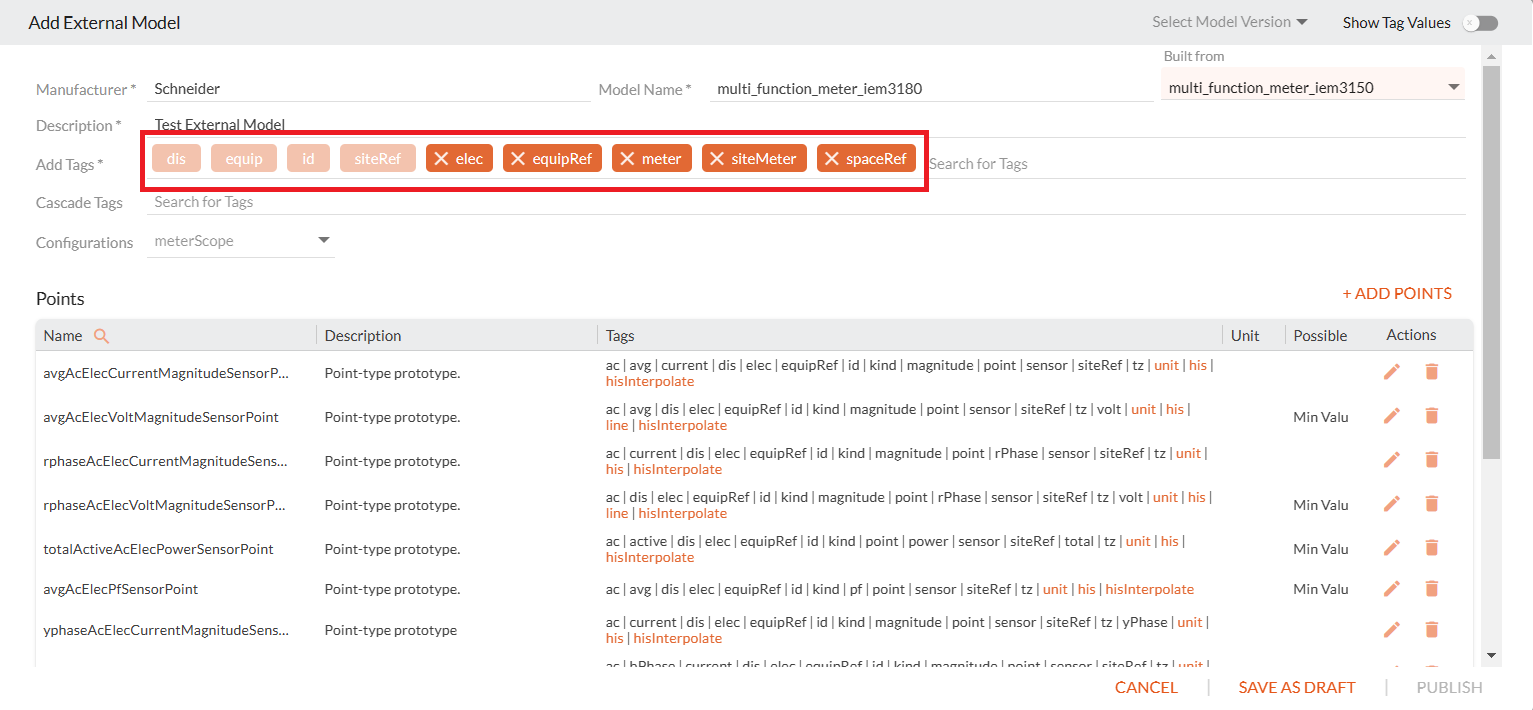The height and width of the screenshot is (710, 1533).
Task: Edit the avgAcElecCurrentMagnitudeSensorP... point
Action: (1392, 372)
